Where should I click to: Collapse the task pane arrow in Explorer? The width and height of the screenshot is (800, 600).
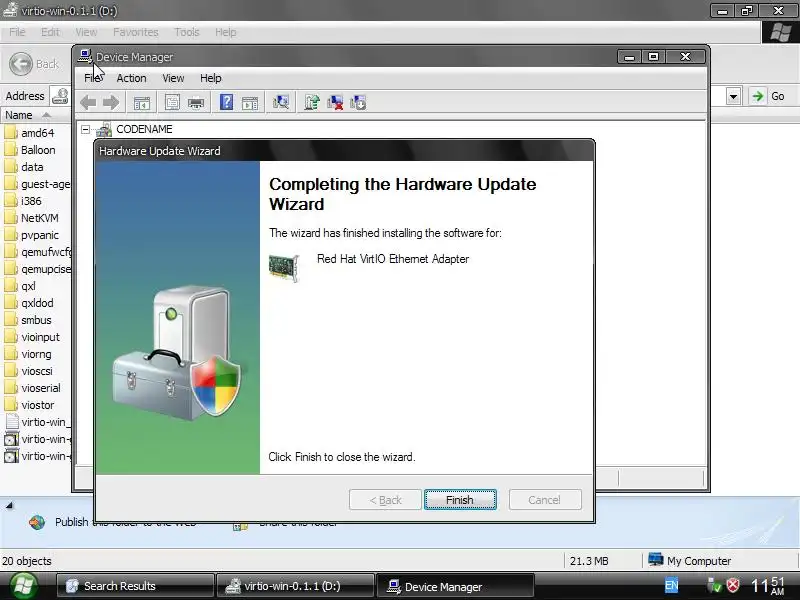[x=9, y=506]
